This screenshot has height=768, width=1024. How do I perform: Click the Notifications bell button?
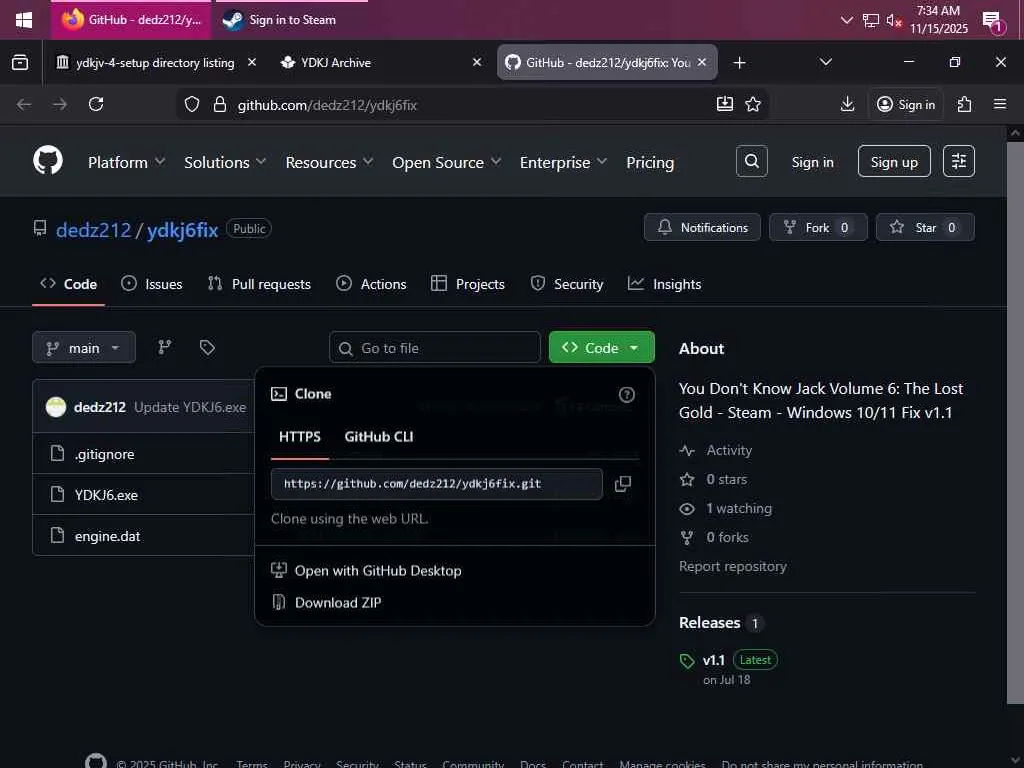(x=702, y=227)
